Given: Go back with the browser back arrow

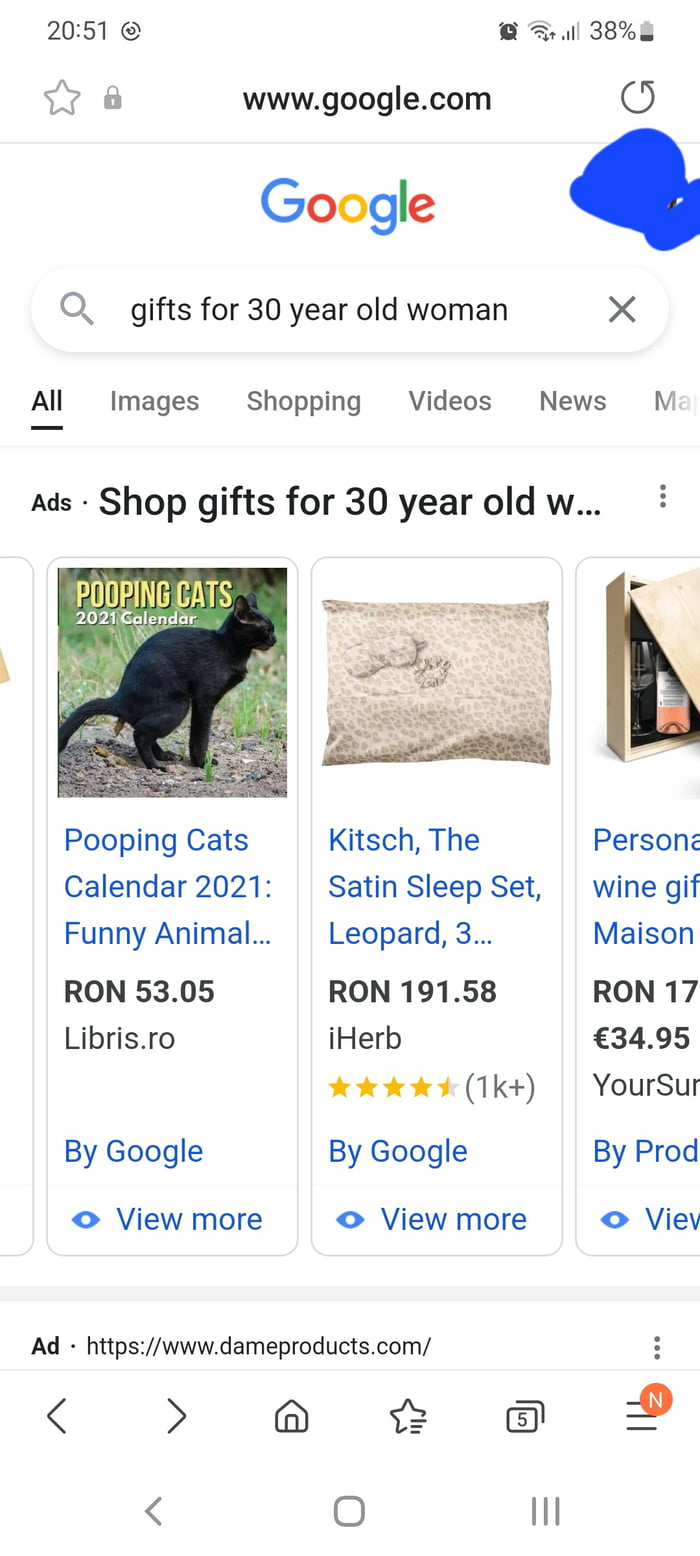Looking at the screenshot, I should (x=57, y=1415).
